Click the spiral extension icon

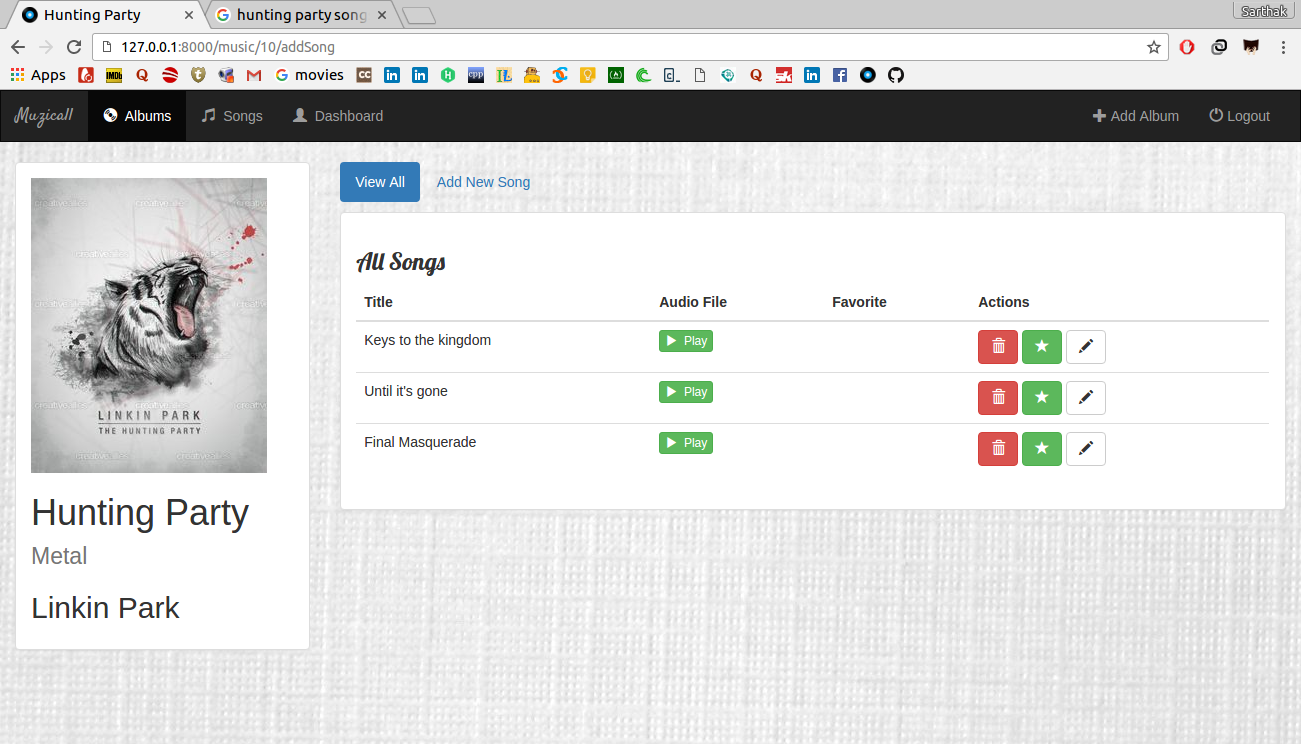pos(1219,47)
